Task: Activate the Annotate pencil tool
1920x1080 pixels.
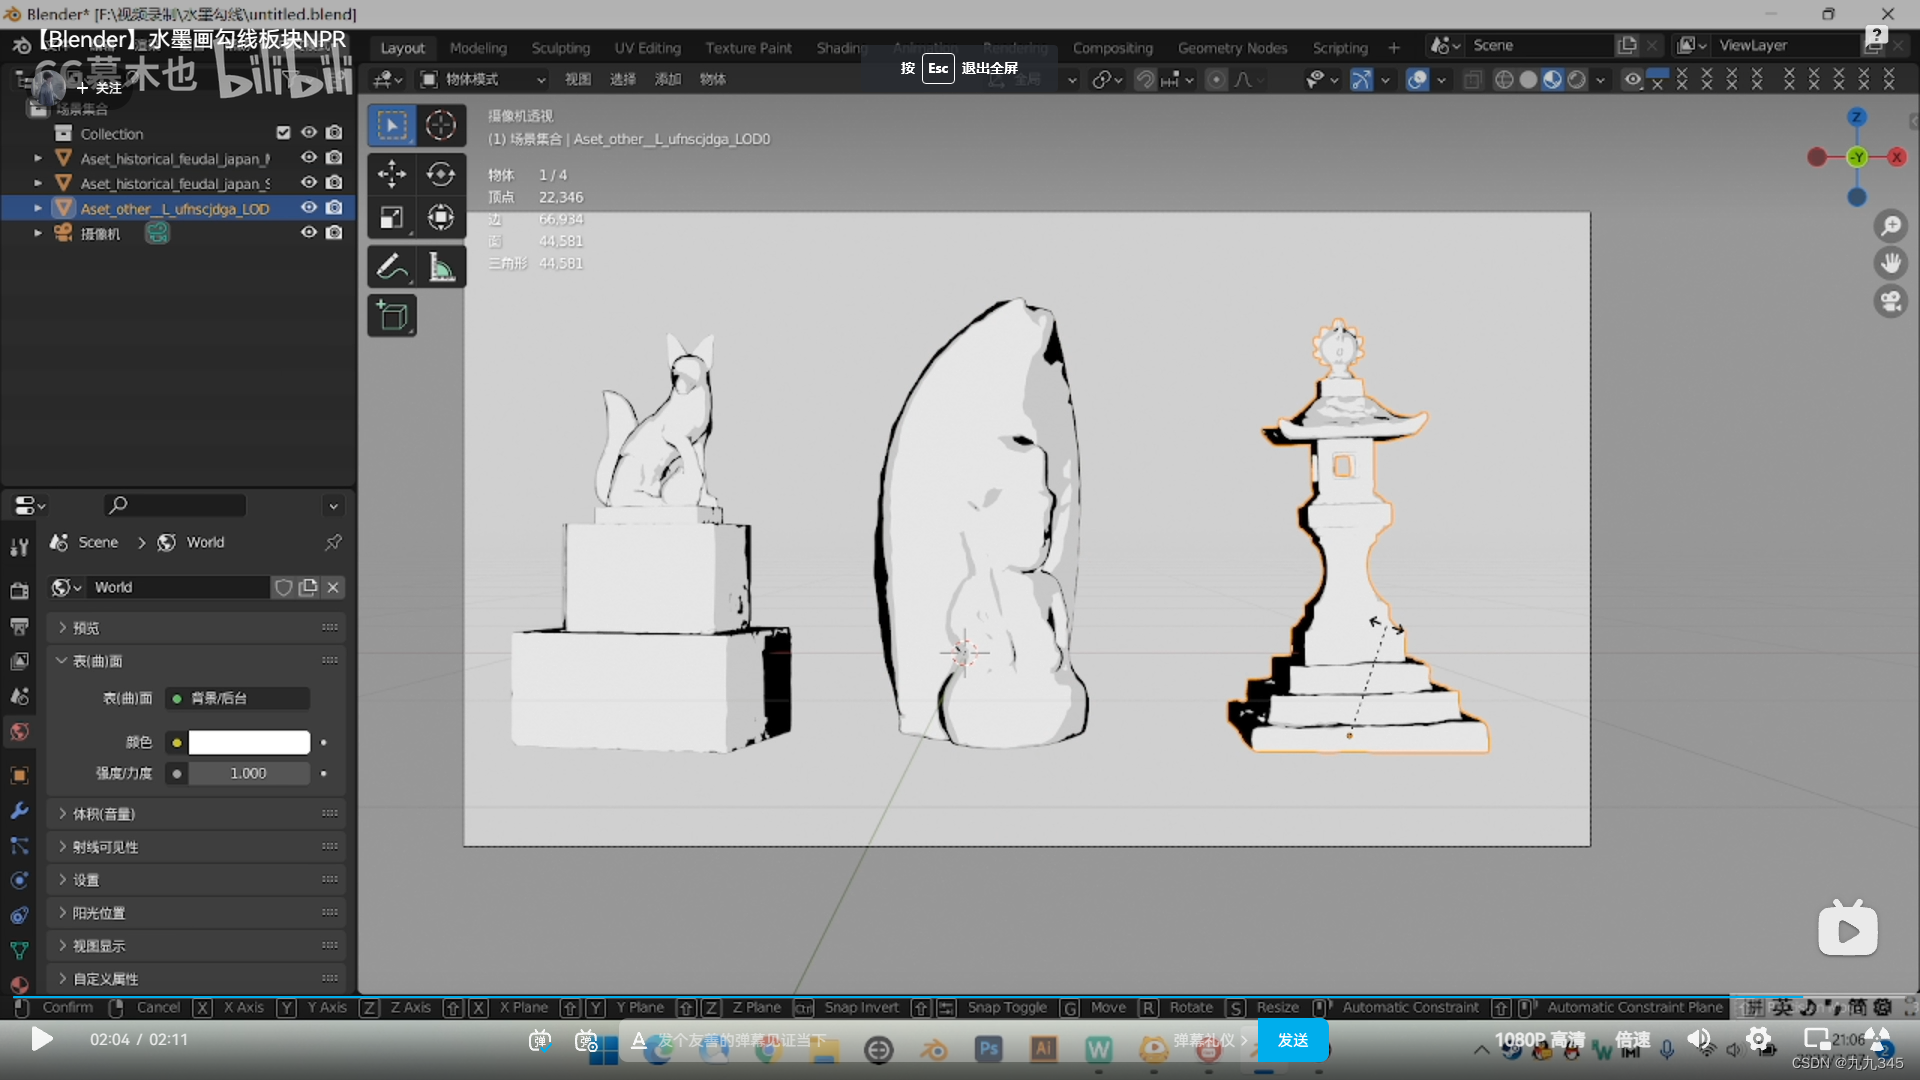Action: point(392,267)
